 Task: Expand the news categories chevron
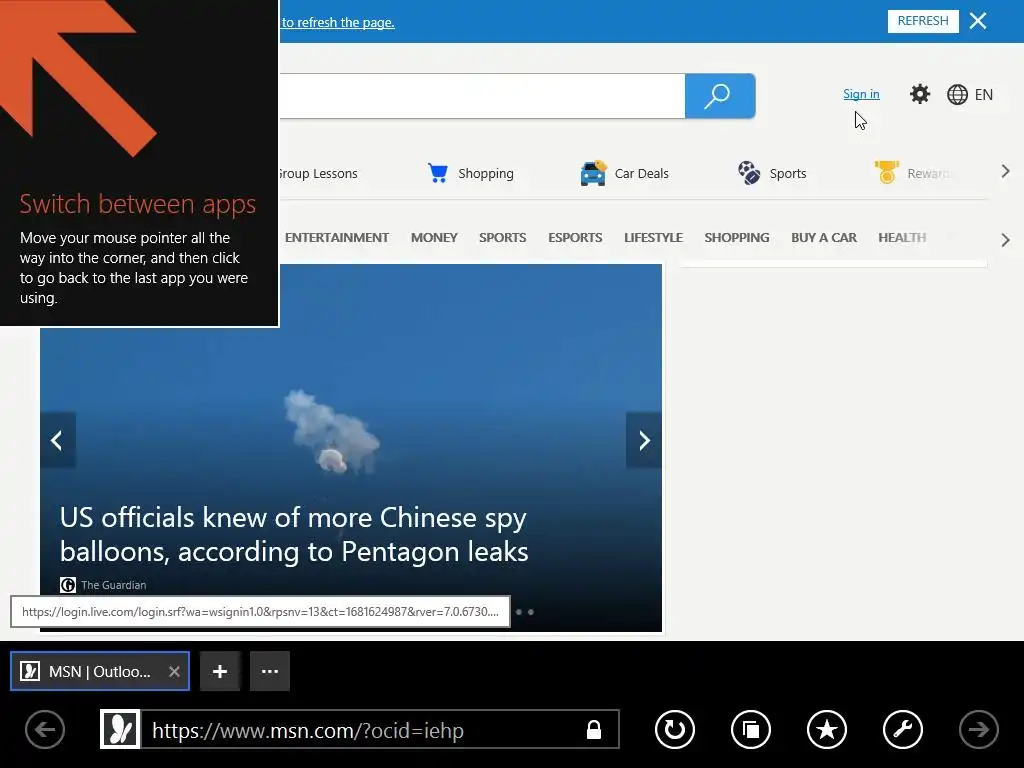(x=1006, y=240)
